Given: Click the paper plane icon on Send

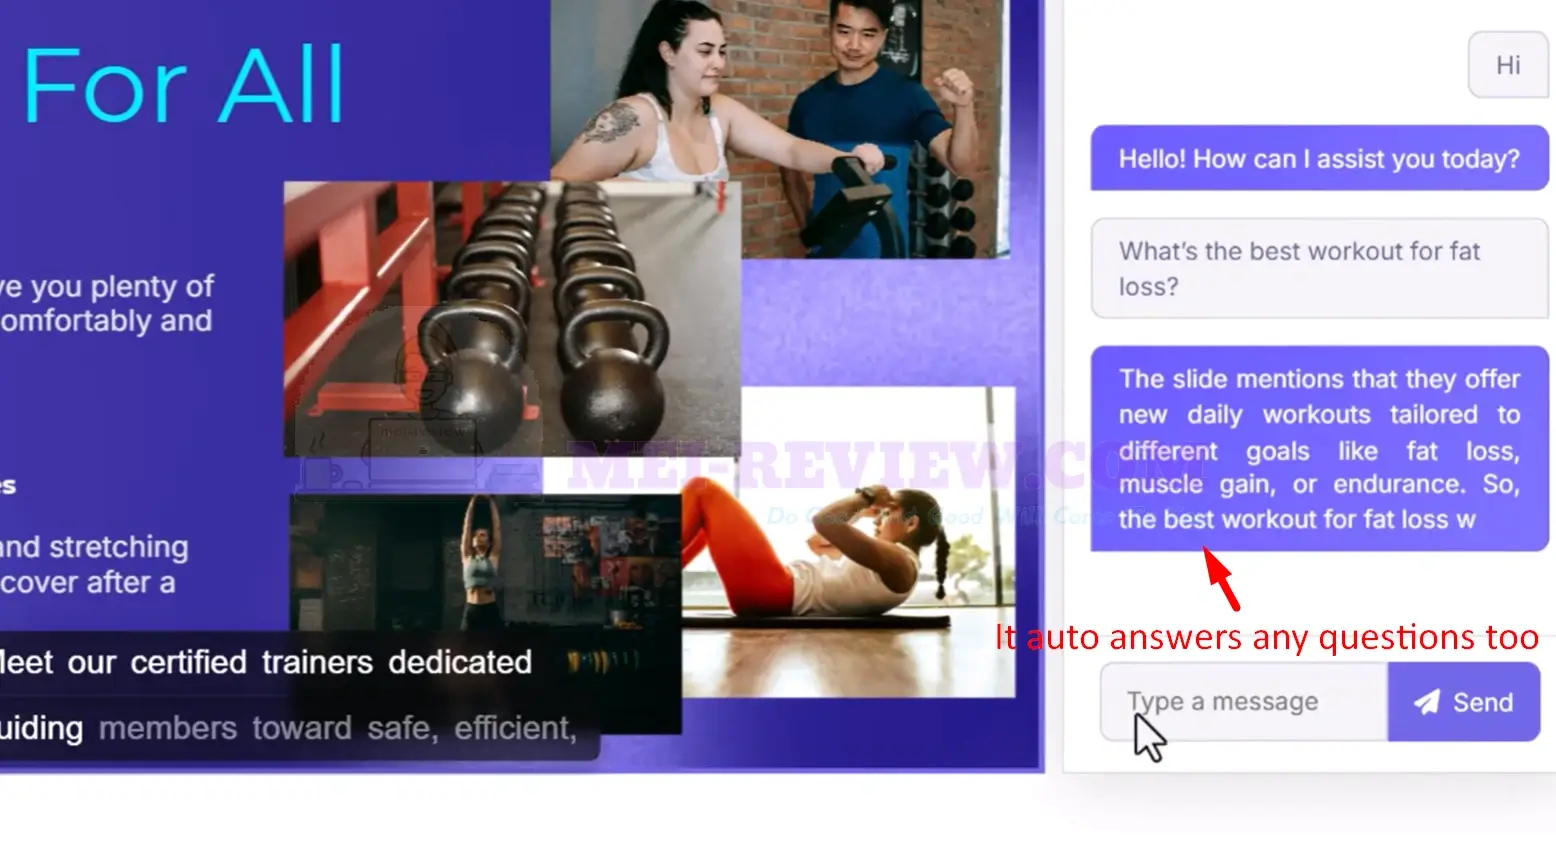Looking at the screenshot, I should (1427, 702).
